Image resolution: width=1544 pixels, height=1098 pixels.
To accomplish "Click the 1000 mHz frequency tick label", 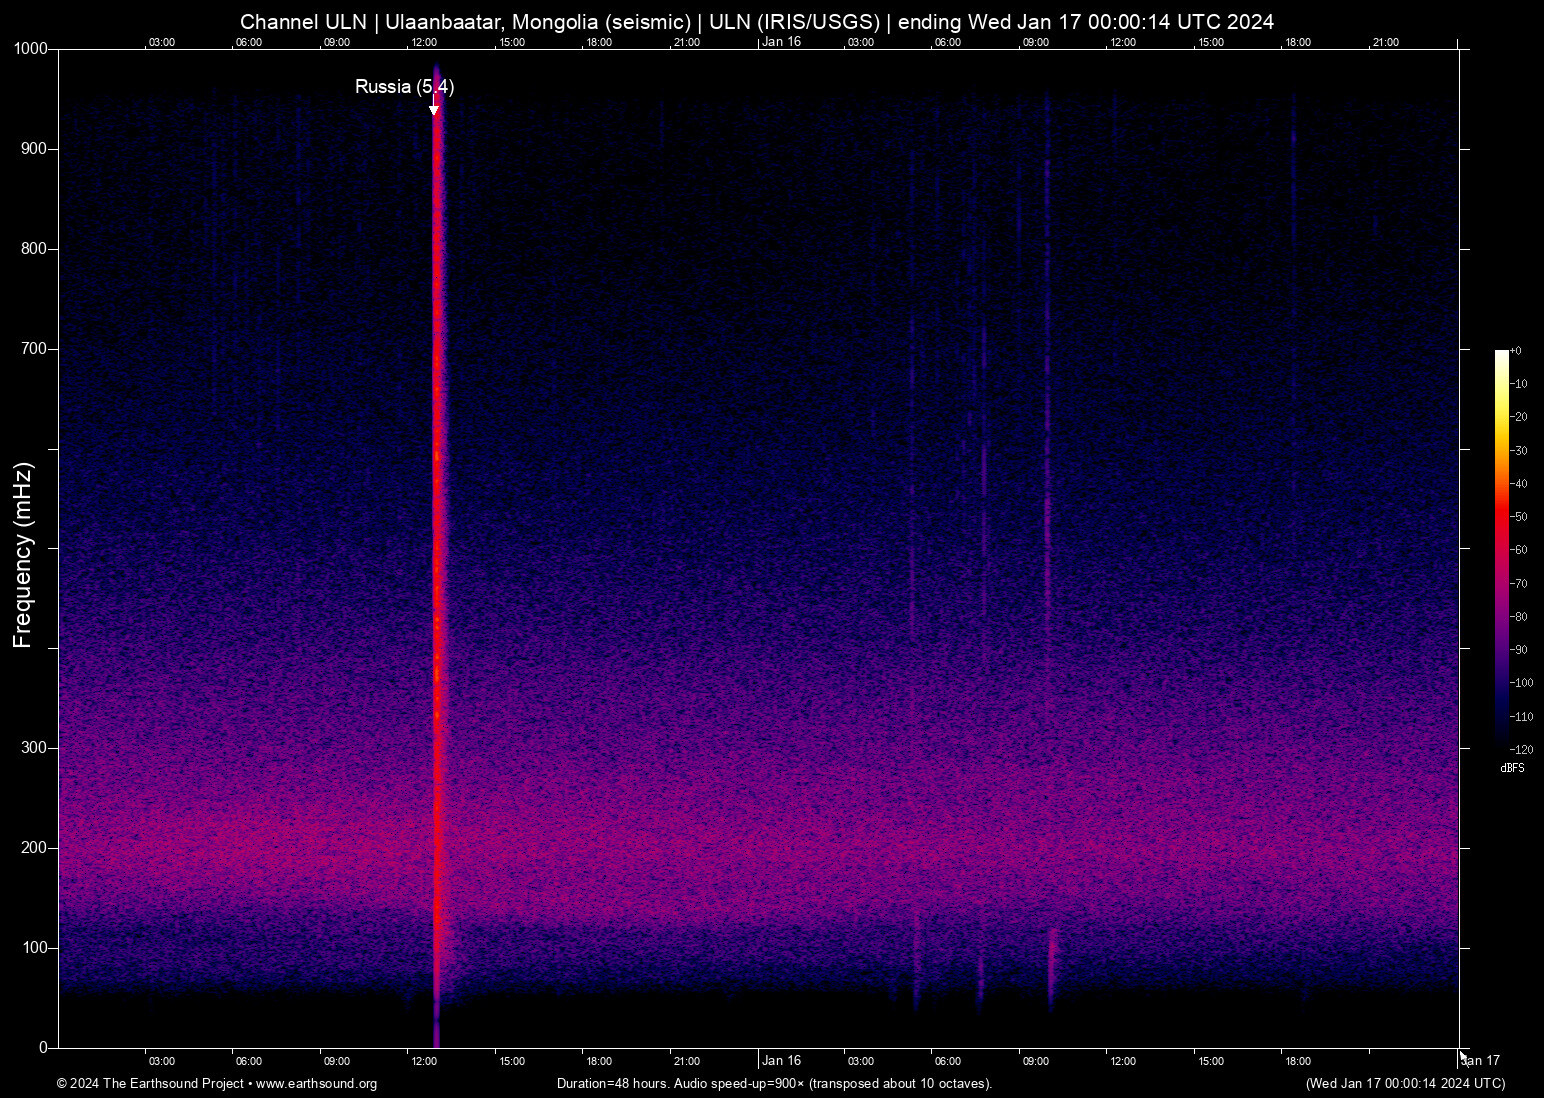I will point(31,49).
